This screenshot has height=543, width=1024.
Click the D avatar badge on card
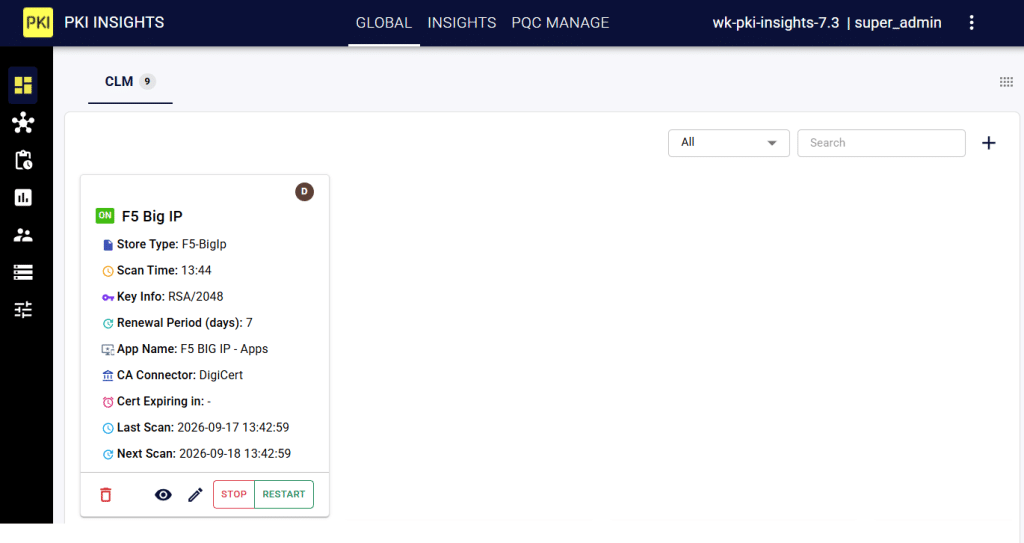click(x=304, y=191)
